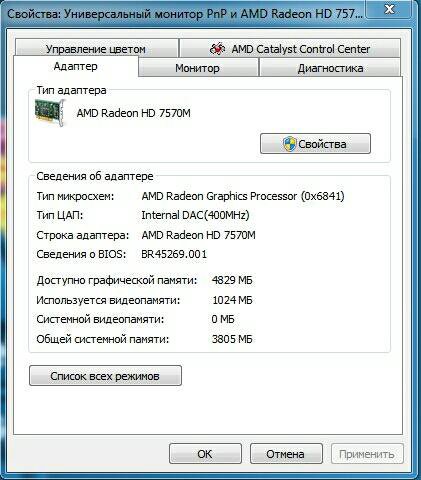Open Список всех режимов list
The width and height of the screenshot is (421, 480).
pyautogui.click(x=105, y=376)
